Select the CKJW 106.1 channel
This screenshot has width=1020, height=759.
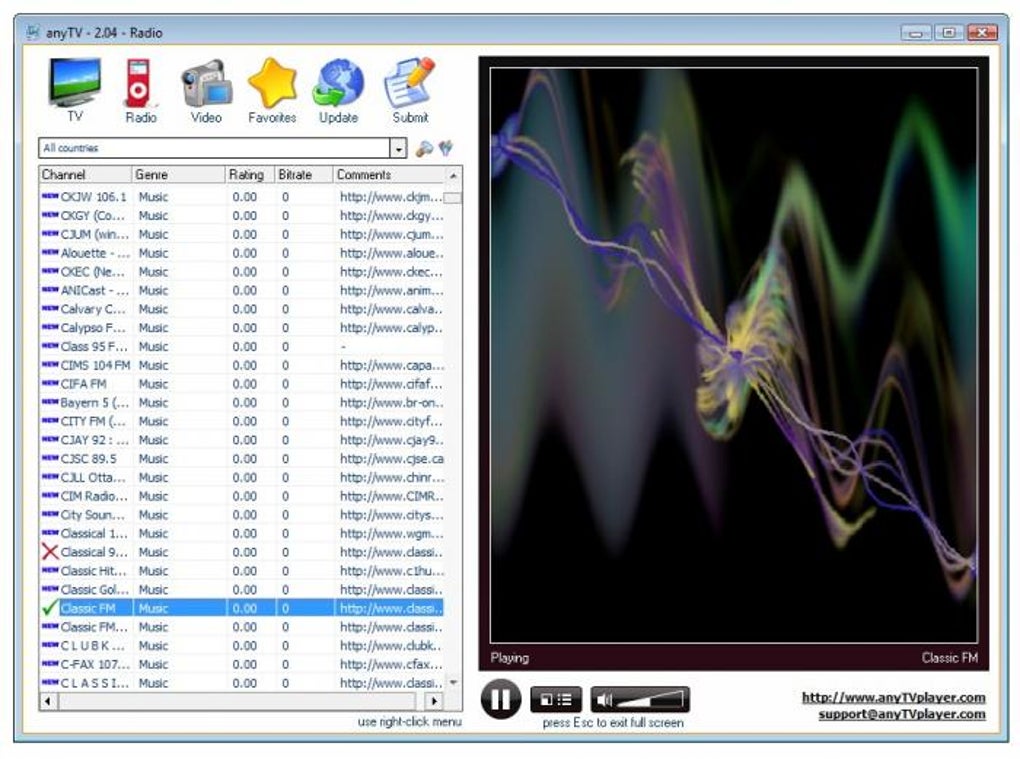point(242,196)
